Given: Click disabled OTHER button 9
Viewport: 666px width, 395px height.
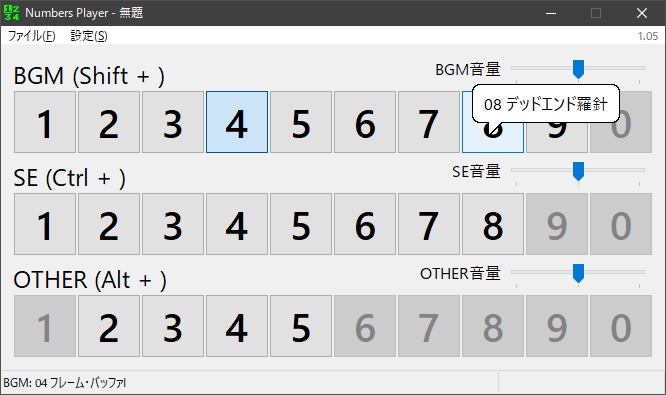Looking at the screenshot, I should pos(557,326).
